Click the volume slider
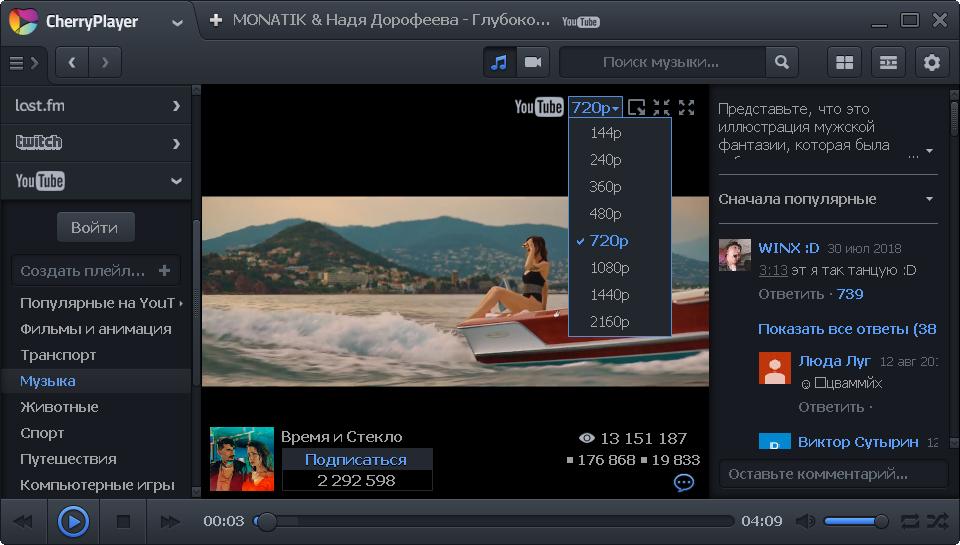The width and height of the screenshot is (960, 545). click(x=856, y=522)
